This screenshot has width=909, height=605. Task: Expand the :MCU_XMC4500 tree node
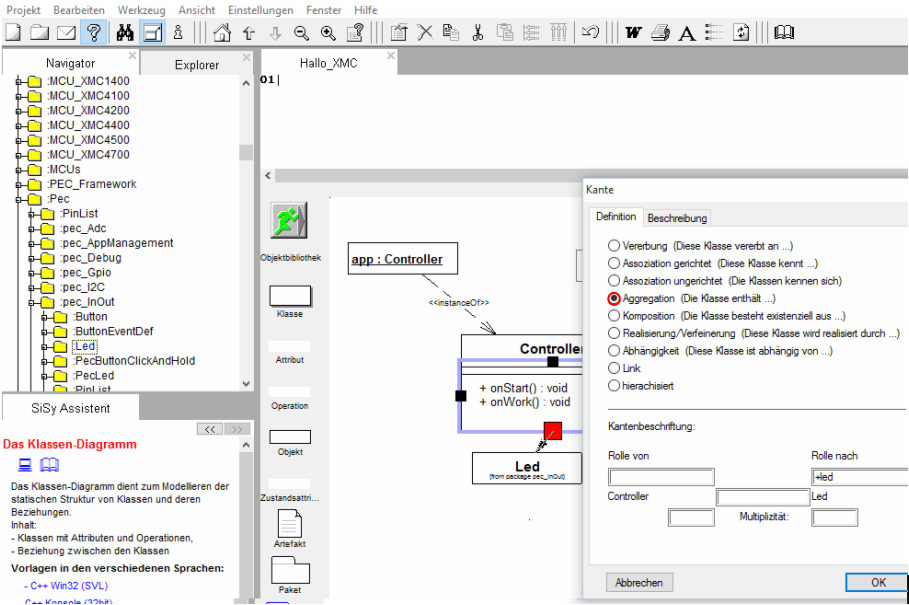click(19, 140)
